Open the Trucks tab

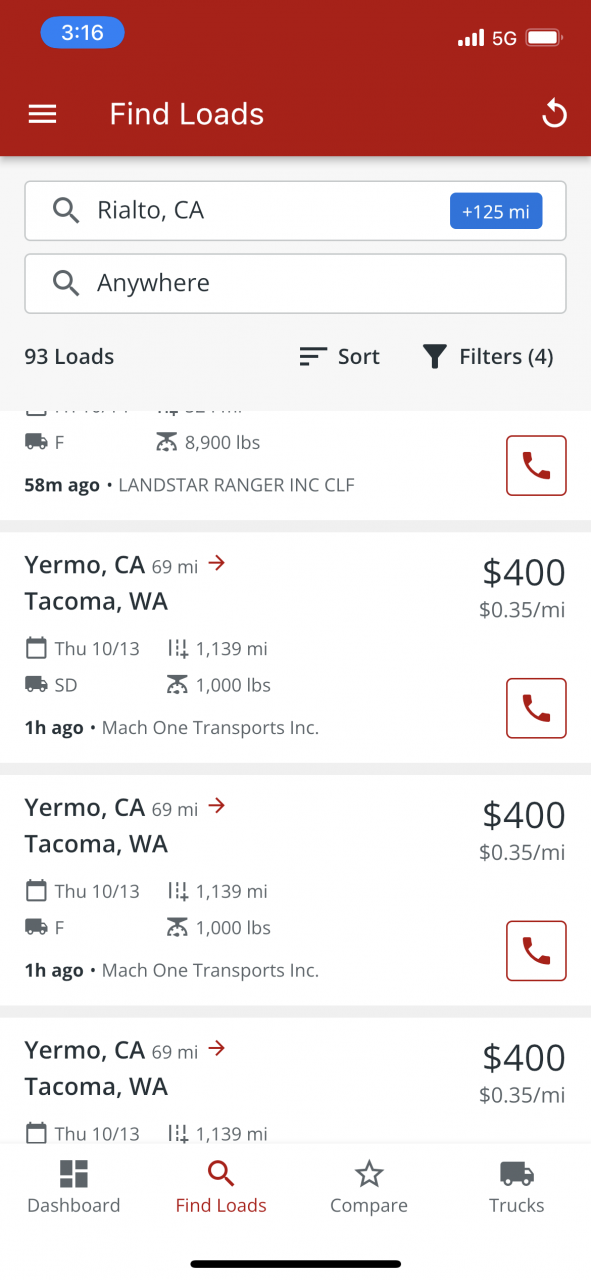click(x=517, y=1187)
